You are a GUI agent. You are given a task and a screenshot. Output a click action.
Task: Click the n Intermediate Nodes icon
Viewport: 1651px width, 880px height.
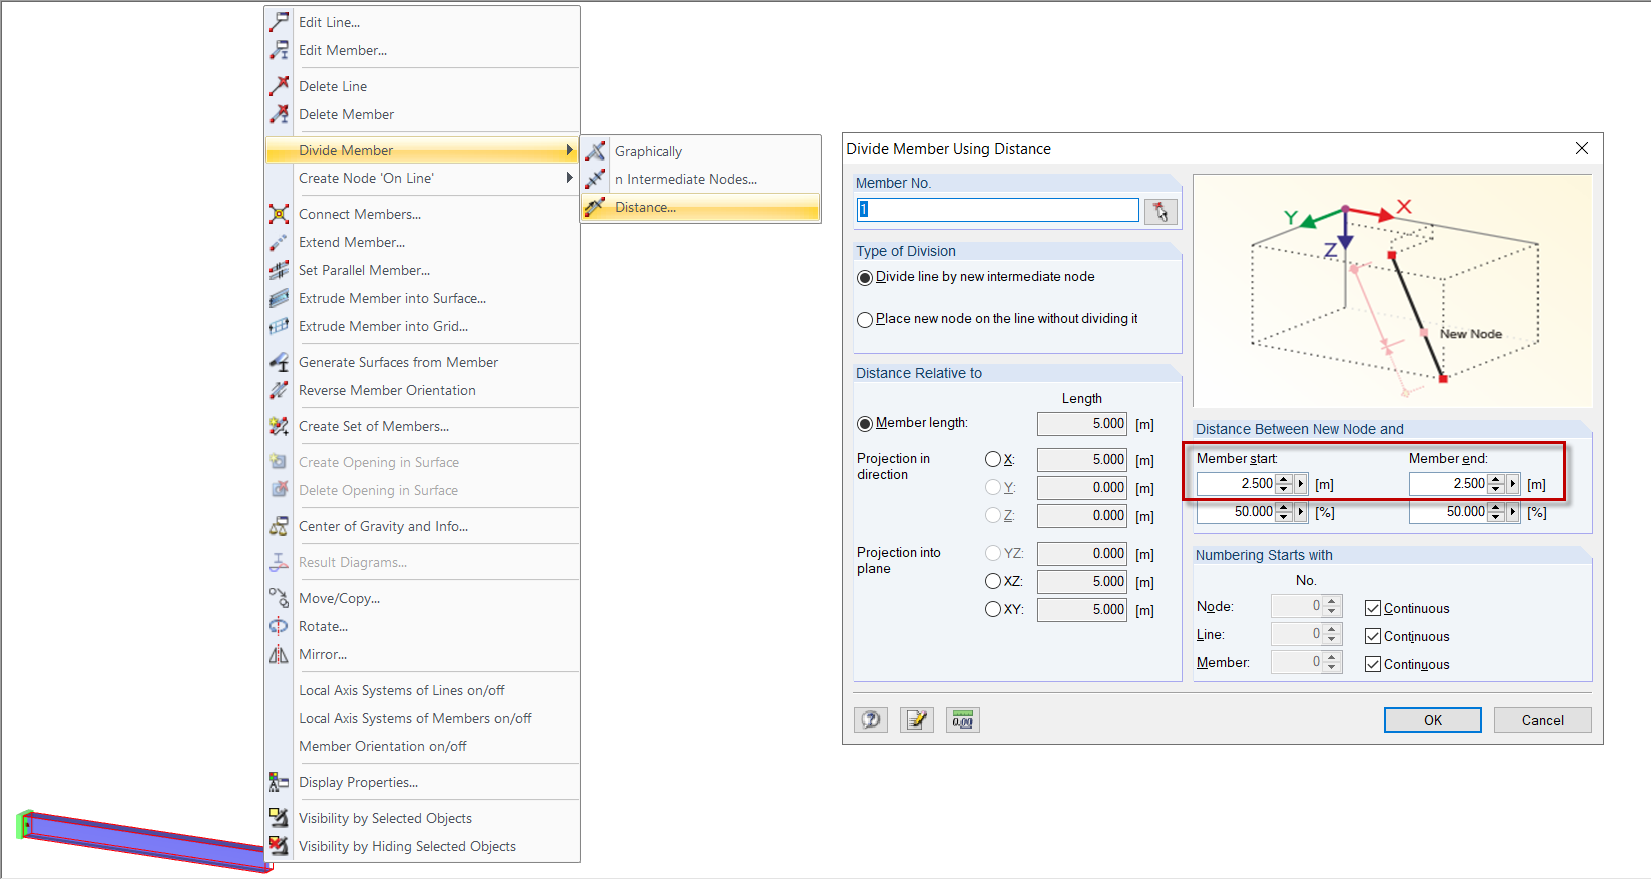click(595, 178)
